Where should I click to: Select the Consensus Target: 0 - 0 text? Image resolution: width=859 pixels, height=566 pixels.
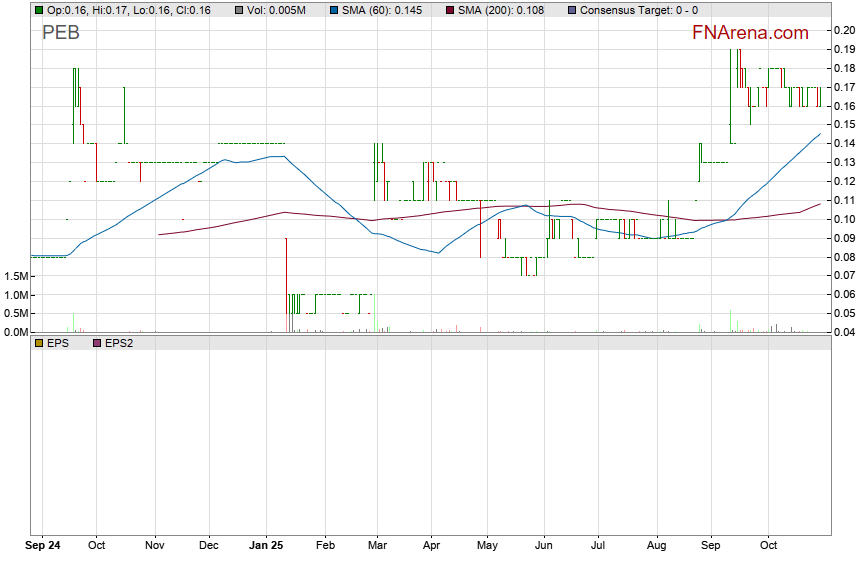pyautogui.click(x=639, y=9)
